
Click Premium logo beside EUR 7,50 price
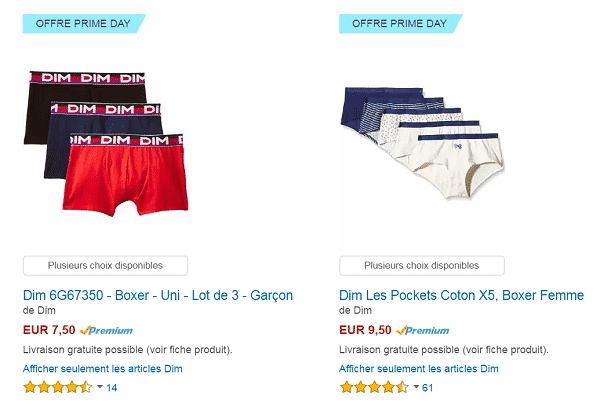[106, 331]
